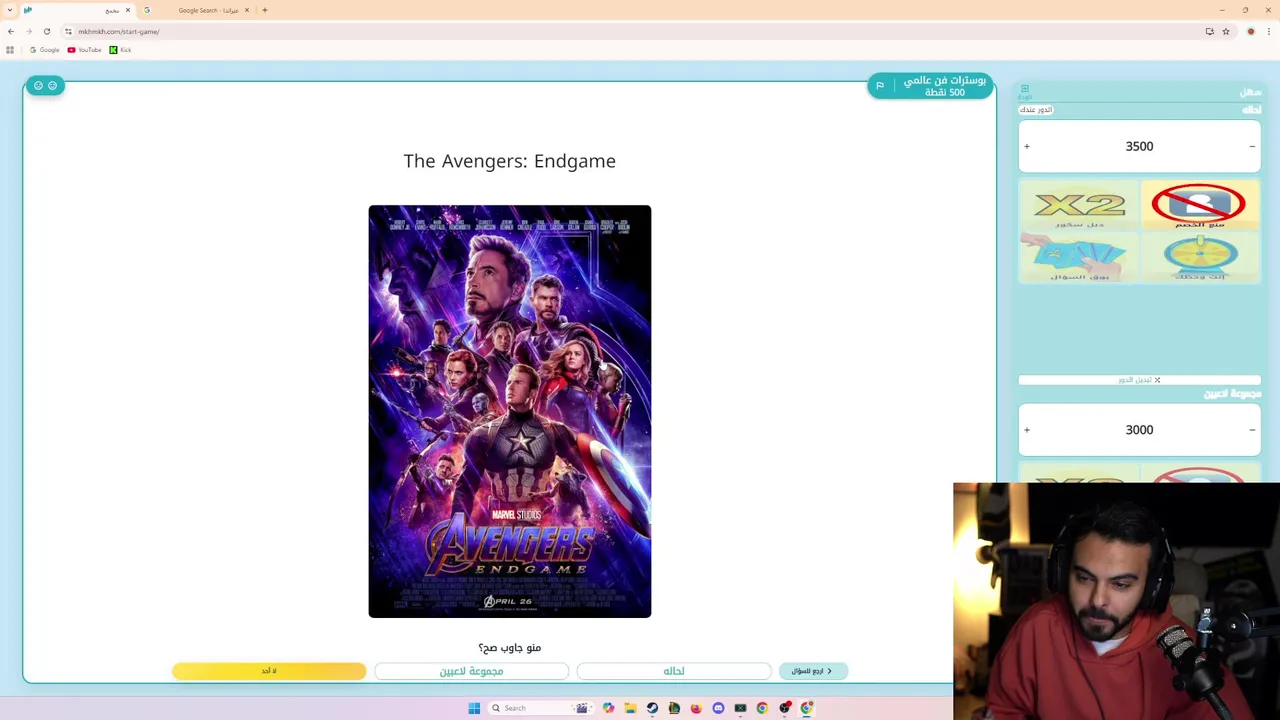The width and height of the screenshot is (1280, 720).
Task: Open OBS Studio from the taskbar
Action: click(785, 708)
